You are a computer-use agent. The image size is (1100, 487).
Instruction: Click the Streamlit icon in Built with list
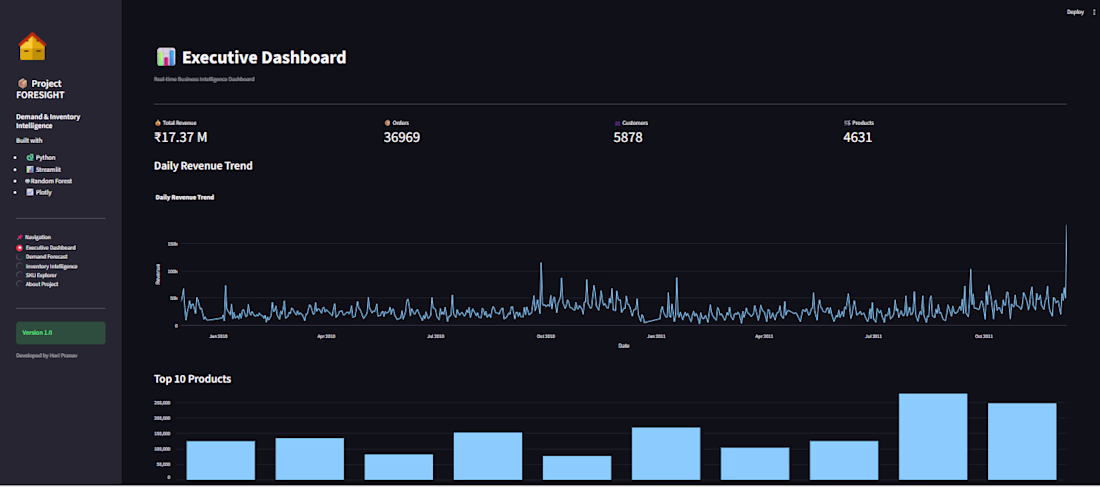[29, 169]
